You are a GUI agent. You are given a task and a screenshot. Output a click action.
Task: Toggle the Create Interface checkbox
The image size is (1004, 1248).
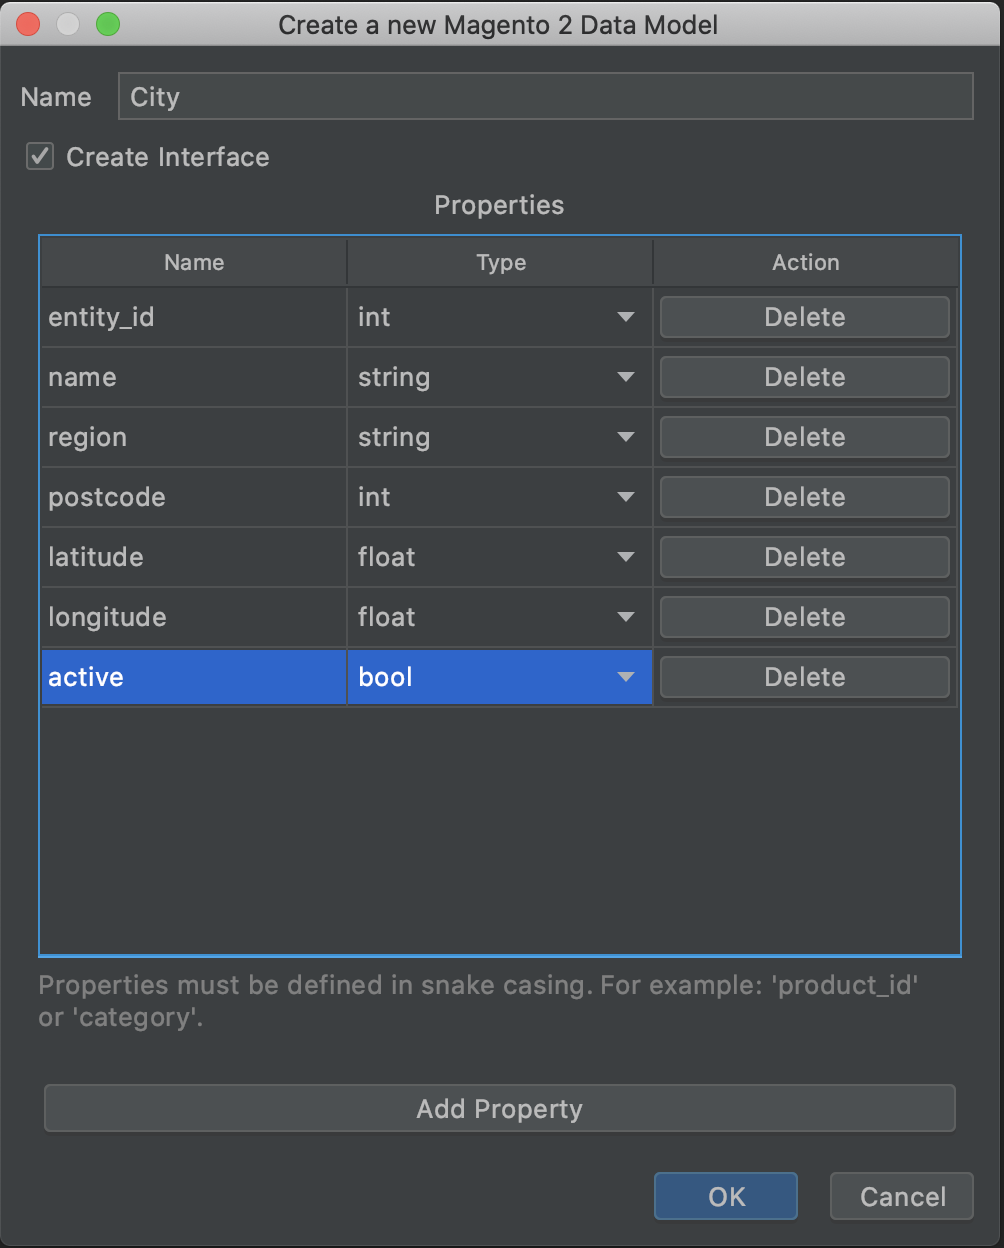pyautogui.click(x=40, y=157)
